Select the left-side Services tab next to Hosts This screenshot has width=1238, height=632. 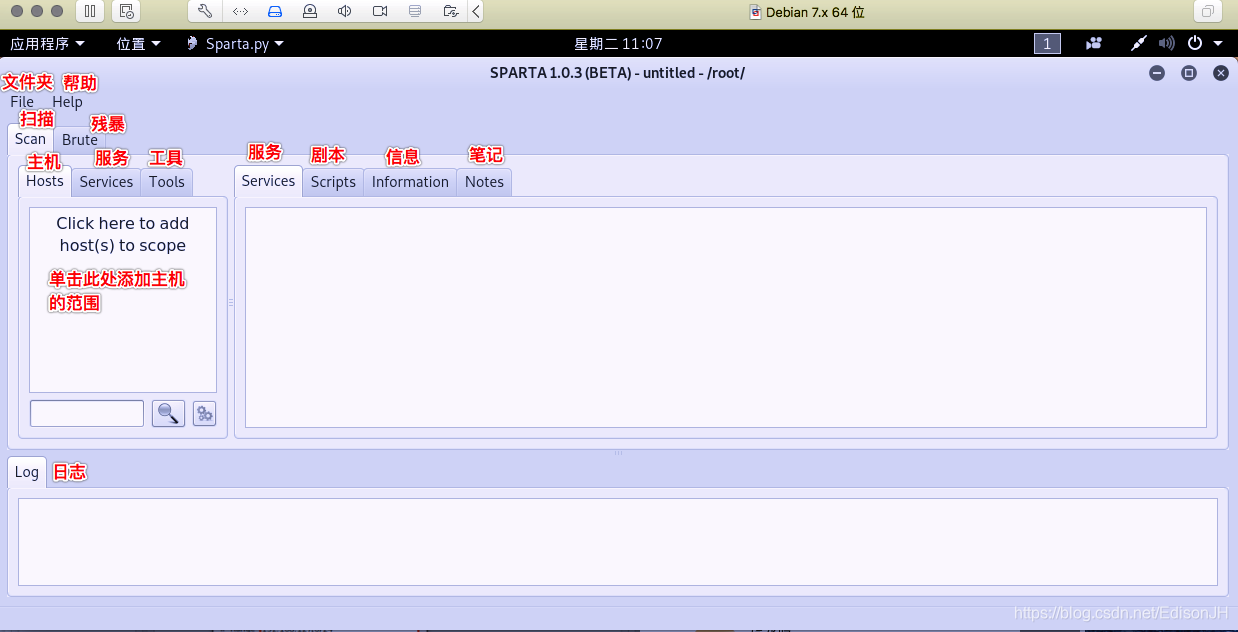[106, 182]
